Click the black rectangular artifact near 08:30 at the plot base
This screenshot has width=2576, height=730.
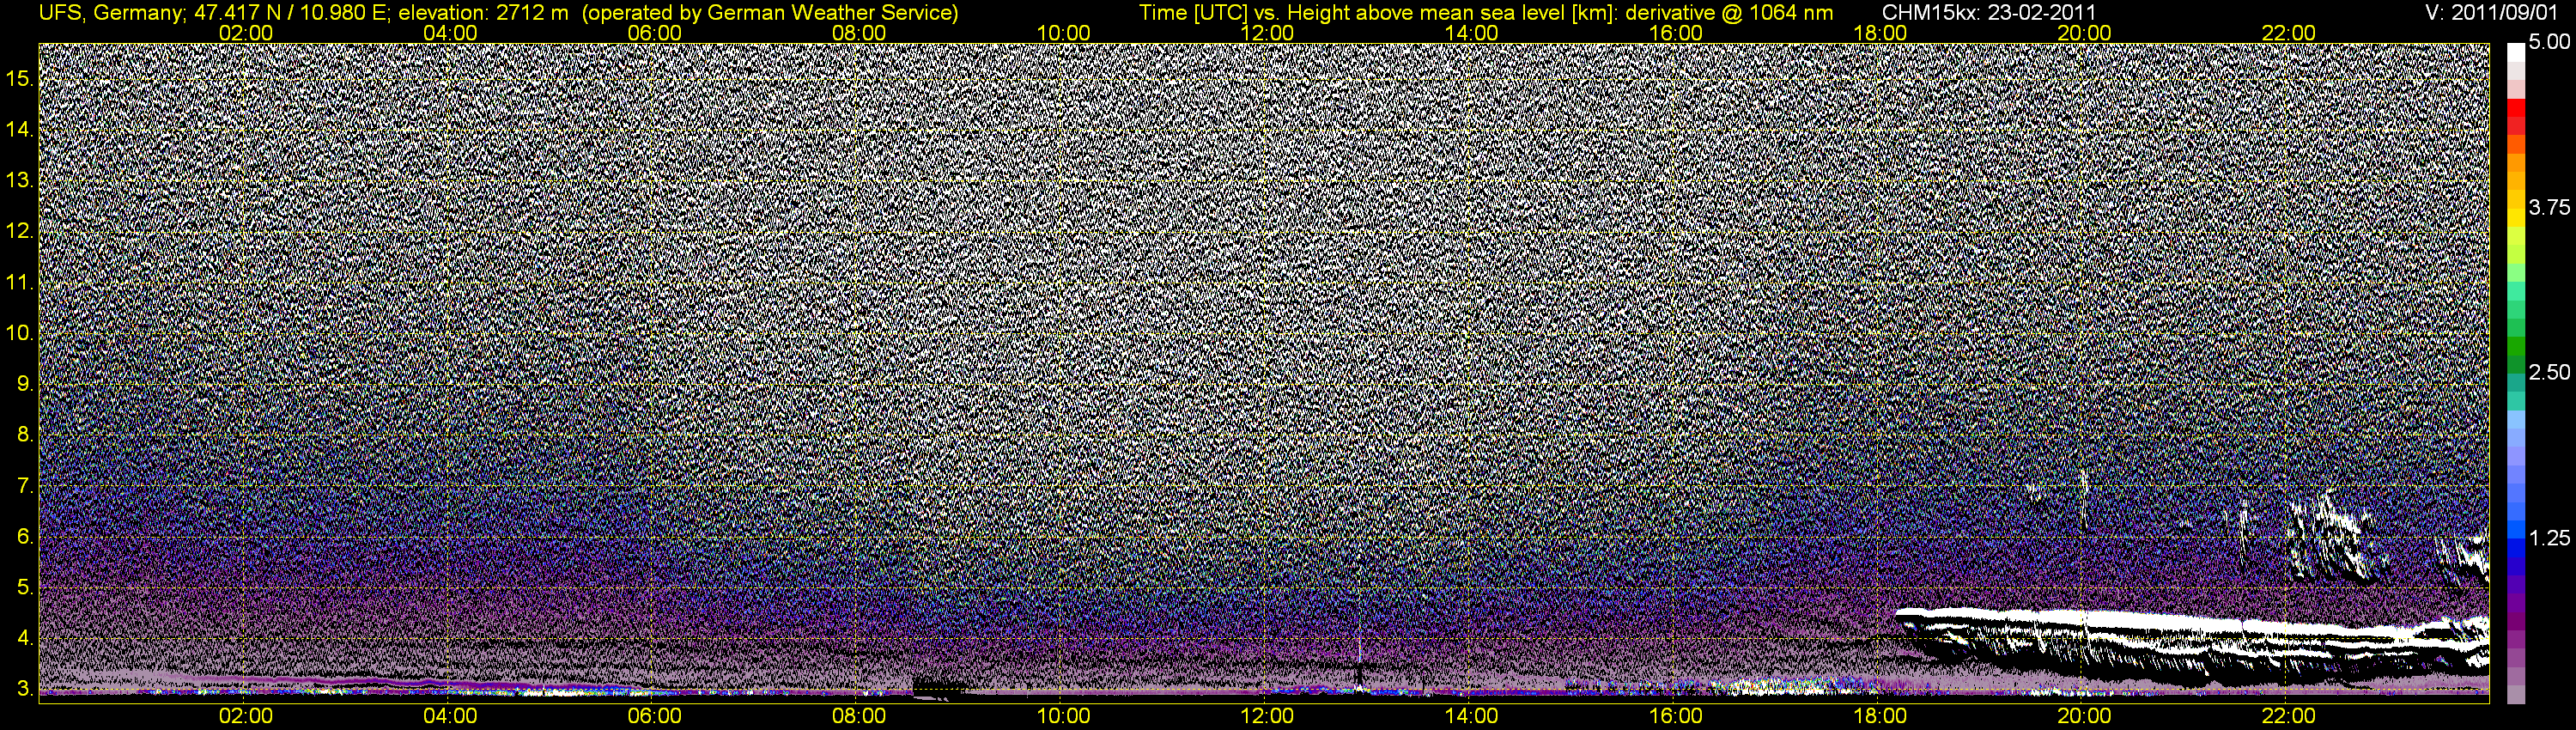click(940, 687)
